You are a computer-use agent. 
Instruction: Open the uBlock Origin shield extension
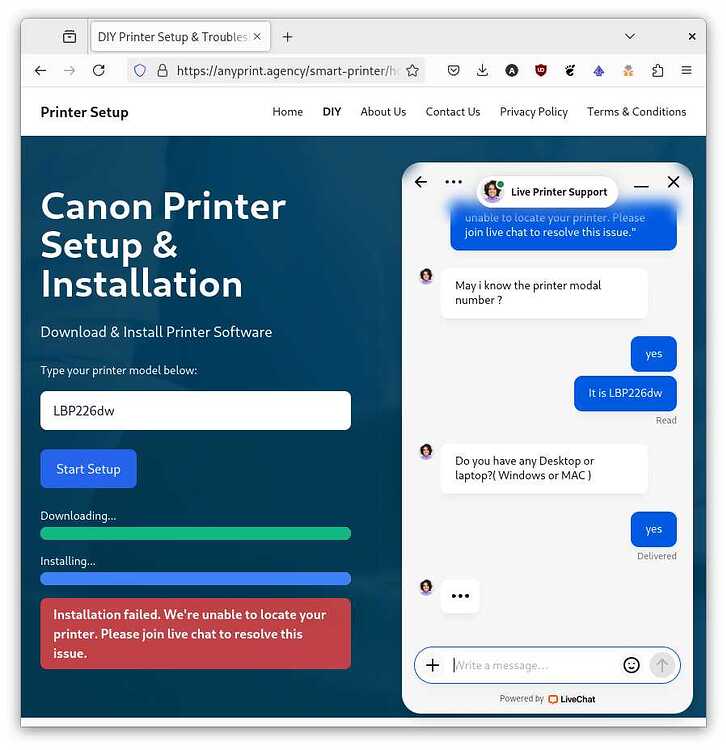click(x=541, y=71)
